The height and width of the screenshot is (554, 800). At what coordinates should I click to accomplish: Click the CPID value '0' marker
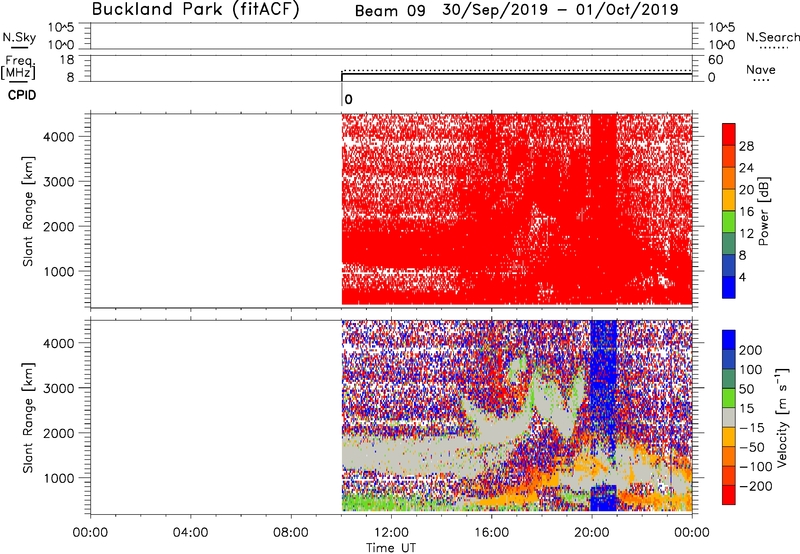(x=348, y=99)
